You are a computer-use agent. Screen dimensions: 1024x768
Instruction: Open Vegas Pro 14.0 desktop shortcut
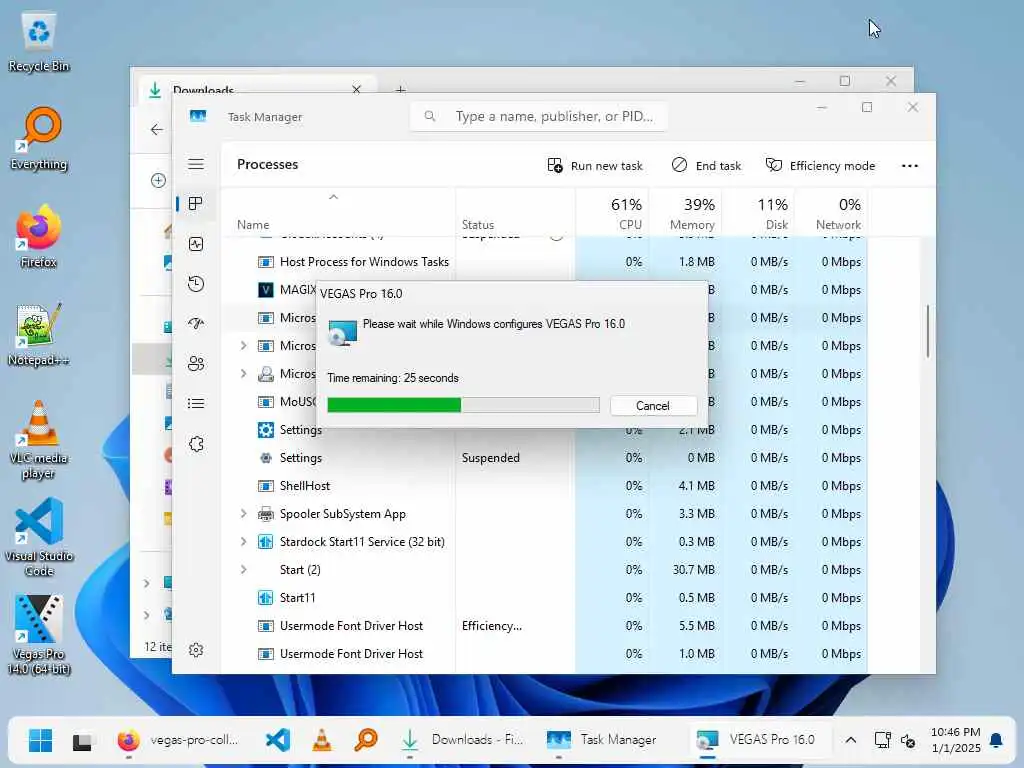point(39,635)
